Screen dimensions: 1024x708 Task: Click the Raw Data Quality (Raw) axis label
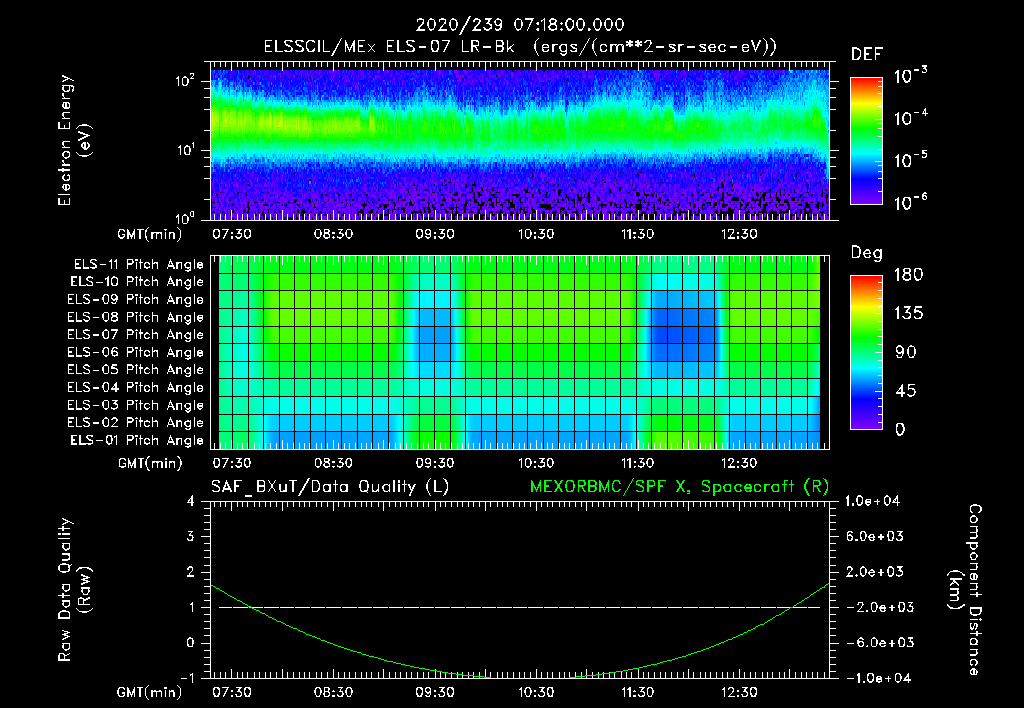[x=74, y=590]
